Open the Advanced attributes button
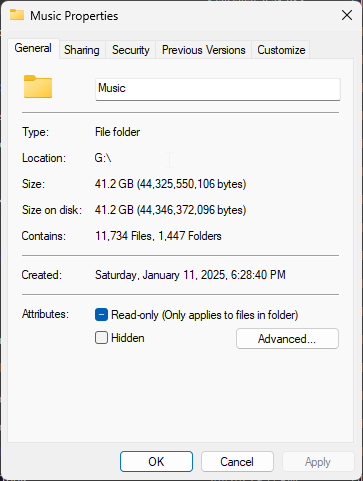Viewport: 363px width, 481px height. pos(287,339)
